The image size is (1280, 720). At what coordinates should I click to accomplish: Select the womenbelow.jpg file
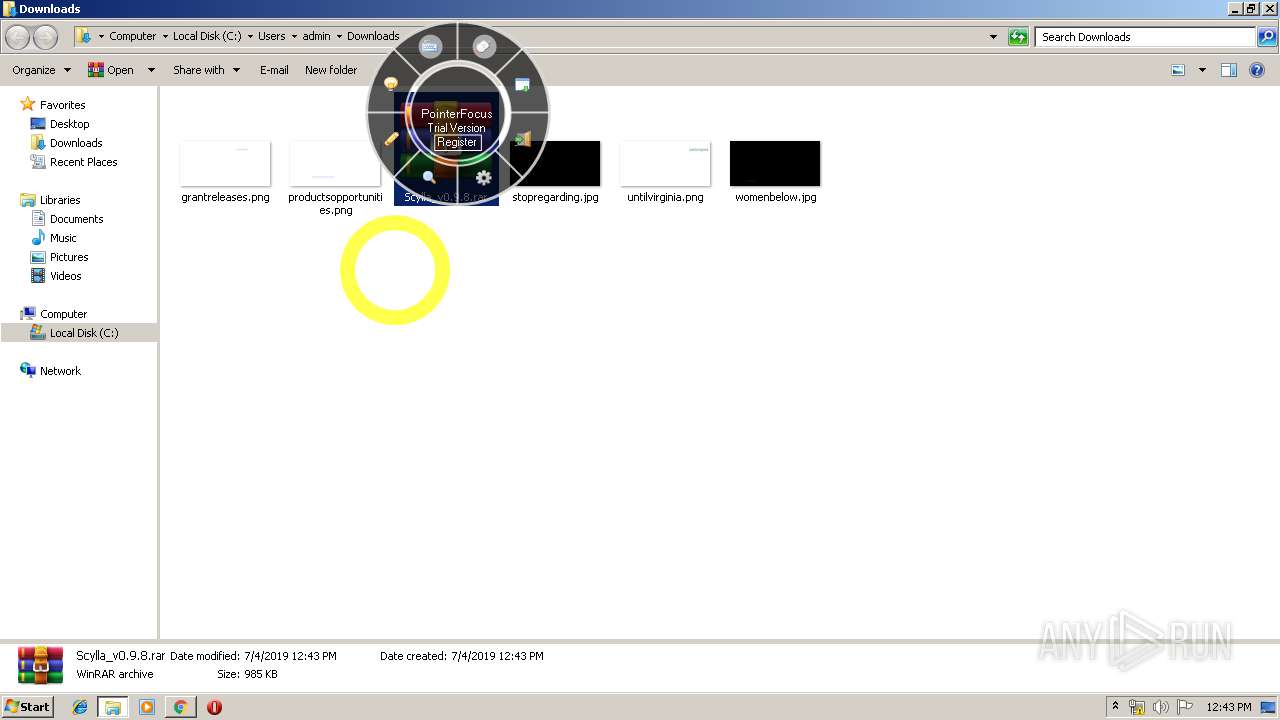(x=775, y=172)
